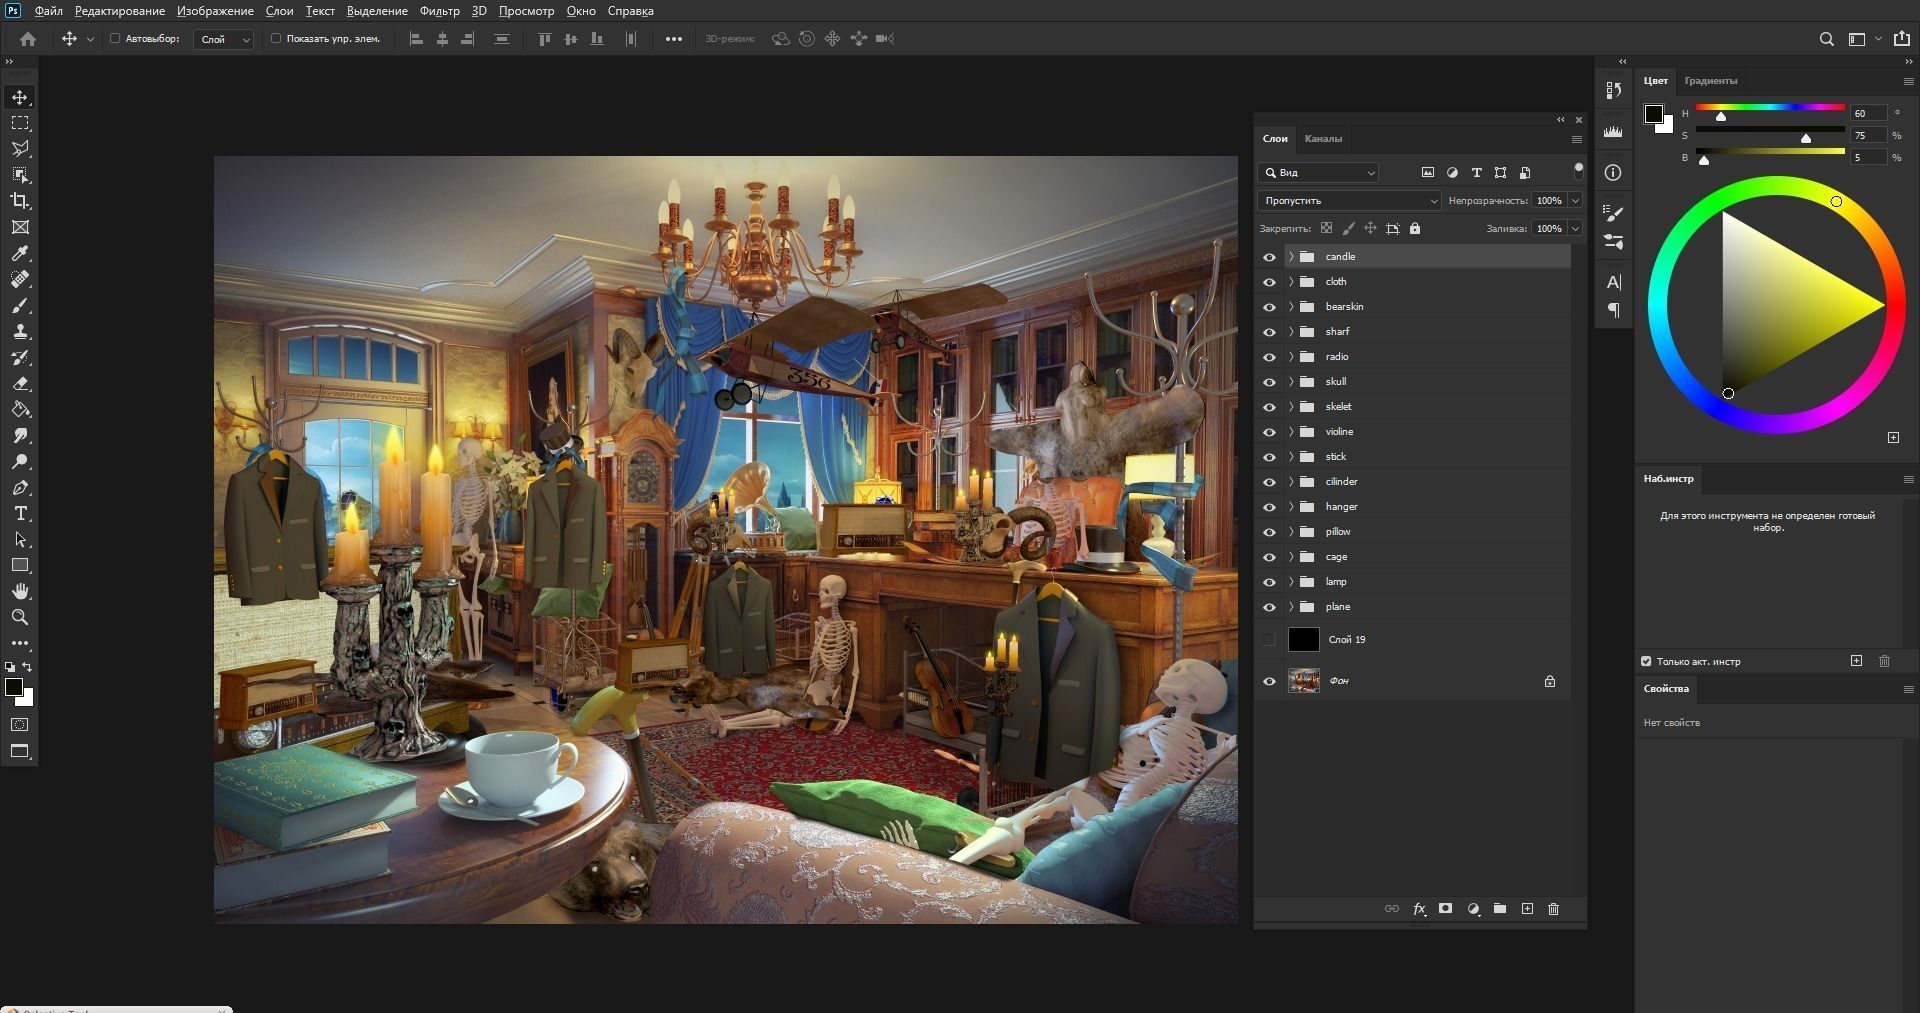Select the Eraser tool
Screen dimensions: 1920x1013
point(20,383)
